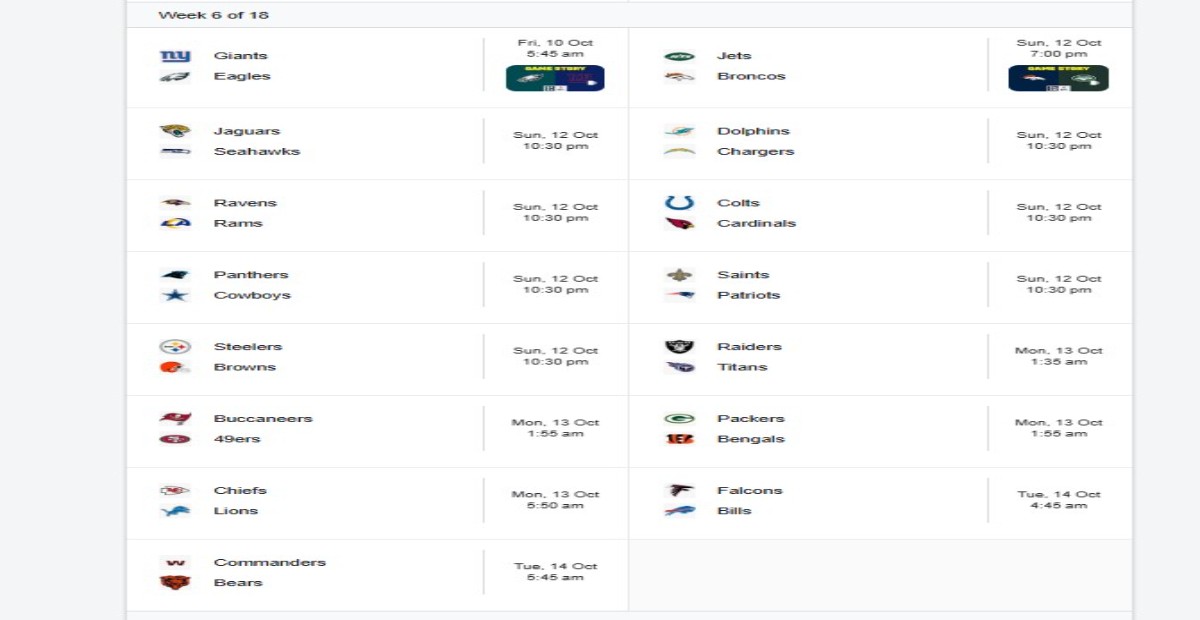Viewport: 1200px width, 620px height.
Task: Click the Colts horseshoe logo
Action: pos(679,203)
